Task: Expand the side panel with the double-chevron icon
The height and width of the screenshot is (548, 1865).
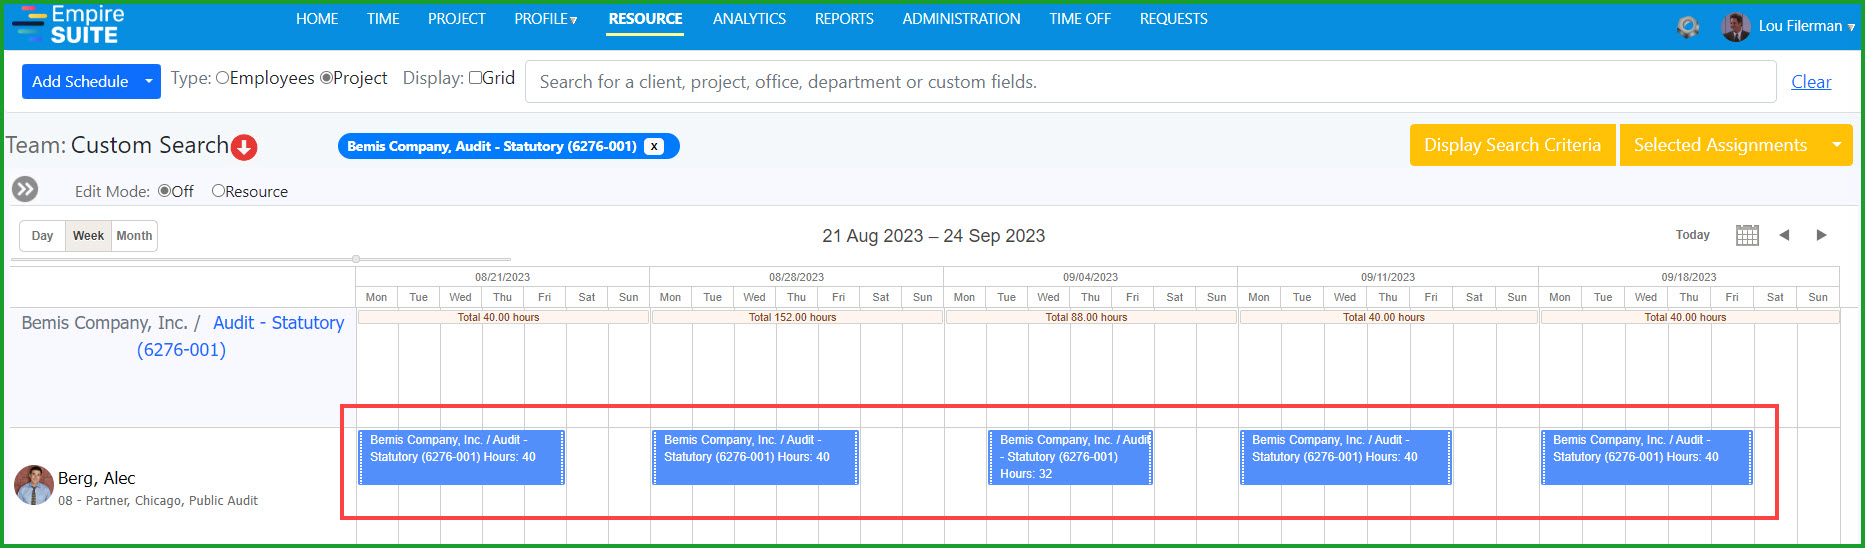Action: click(25, 189)
